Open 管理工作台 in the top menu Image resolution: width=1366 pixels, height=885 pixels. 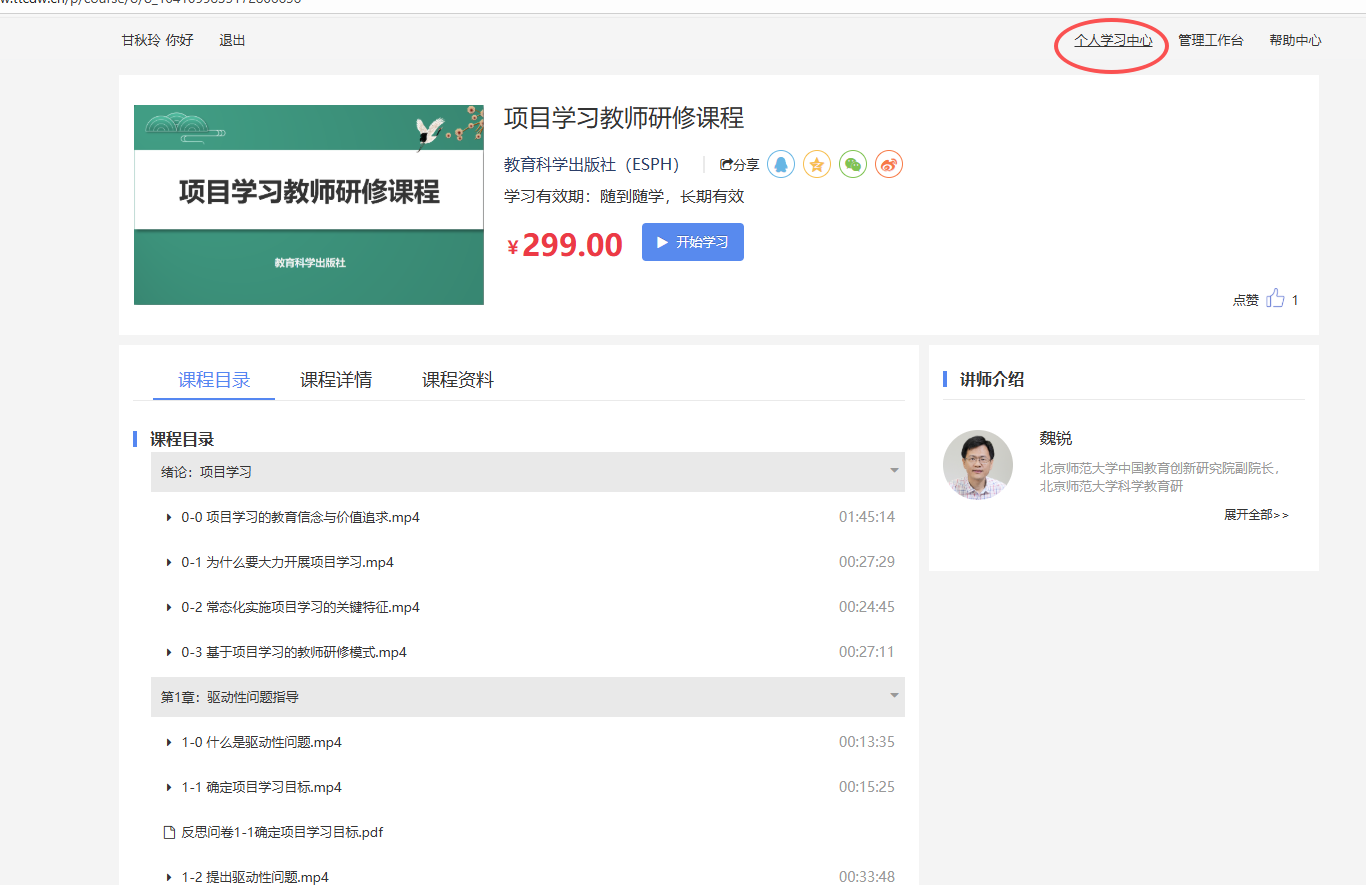tap(1211, 40)
